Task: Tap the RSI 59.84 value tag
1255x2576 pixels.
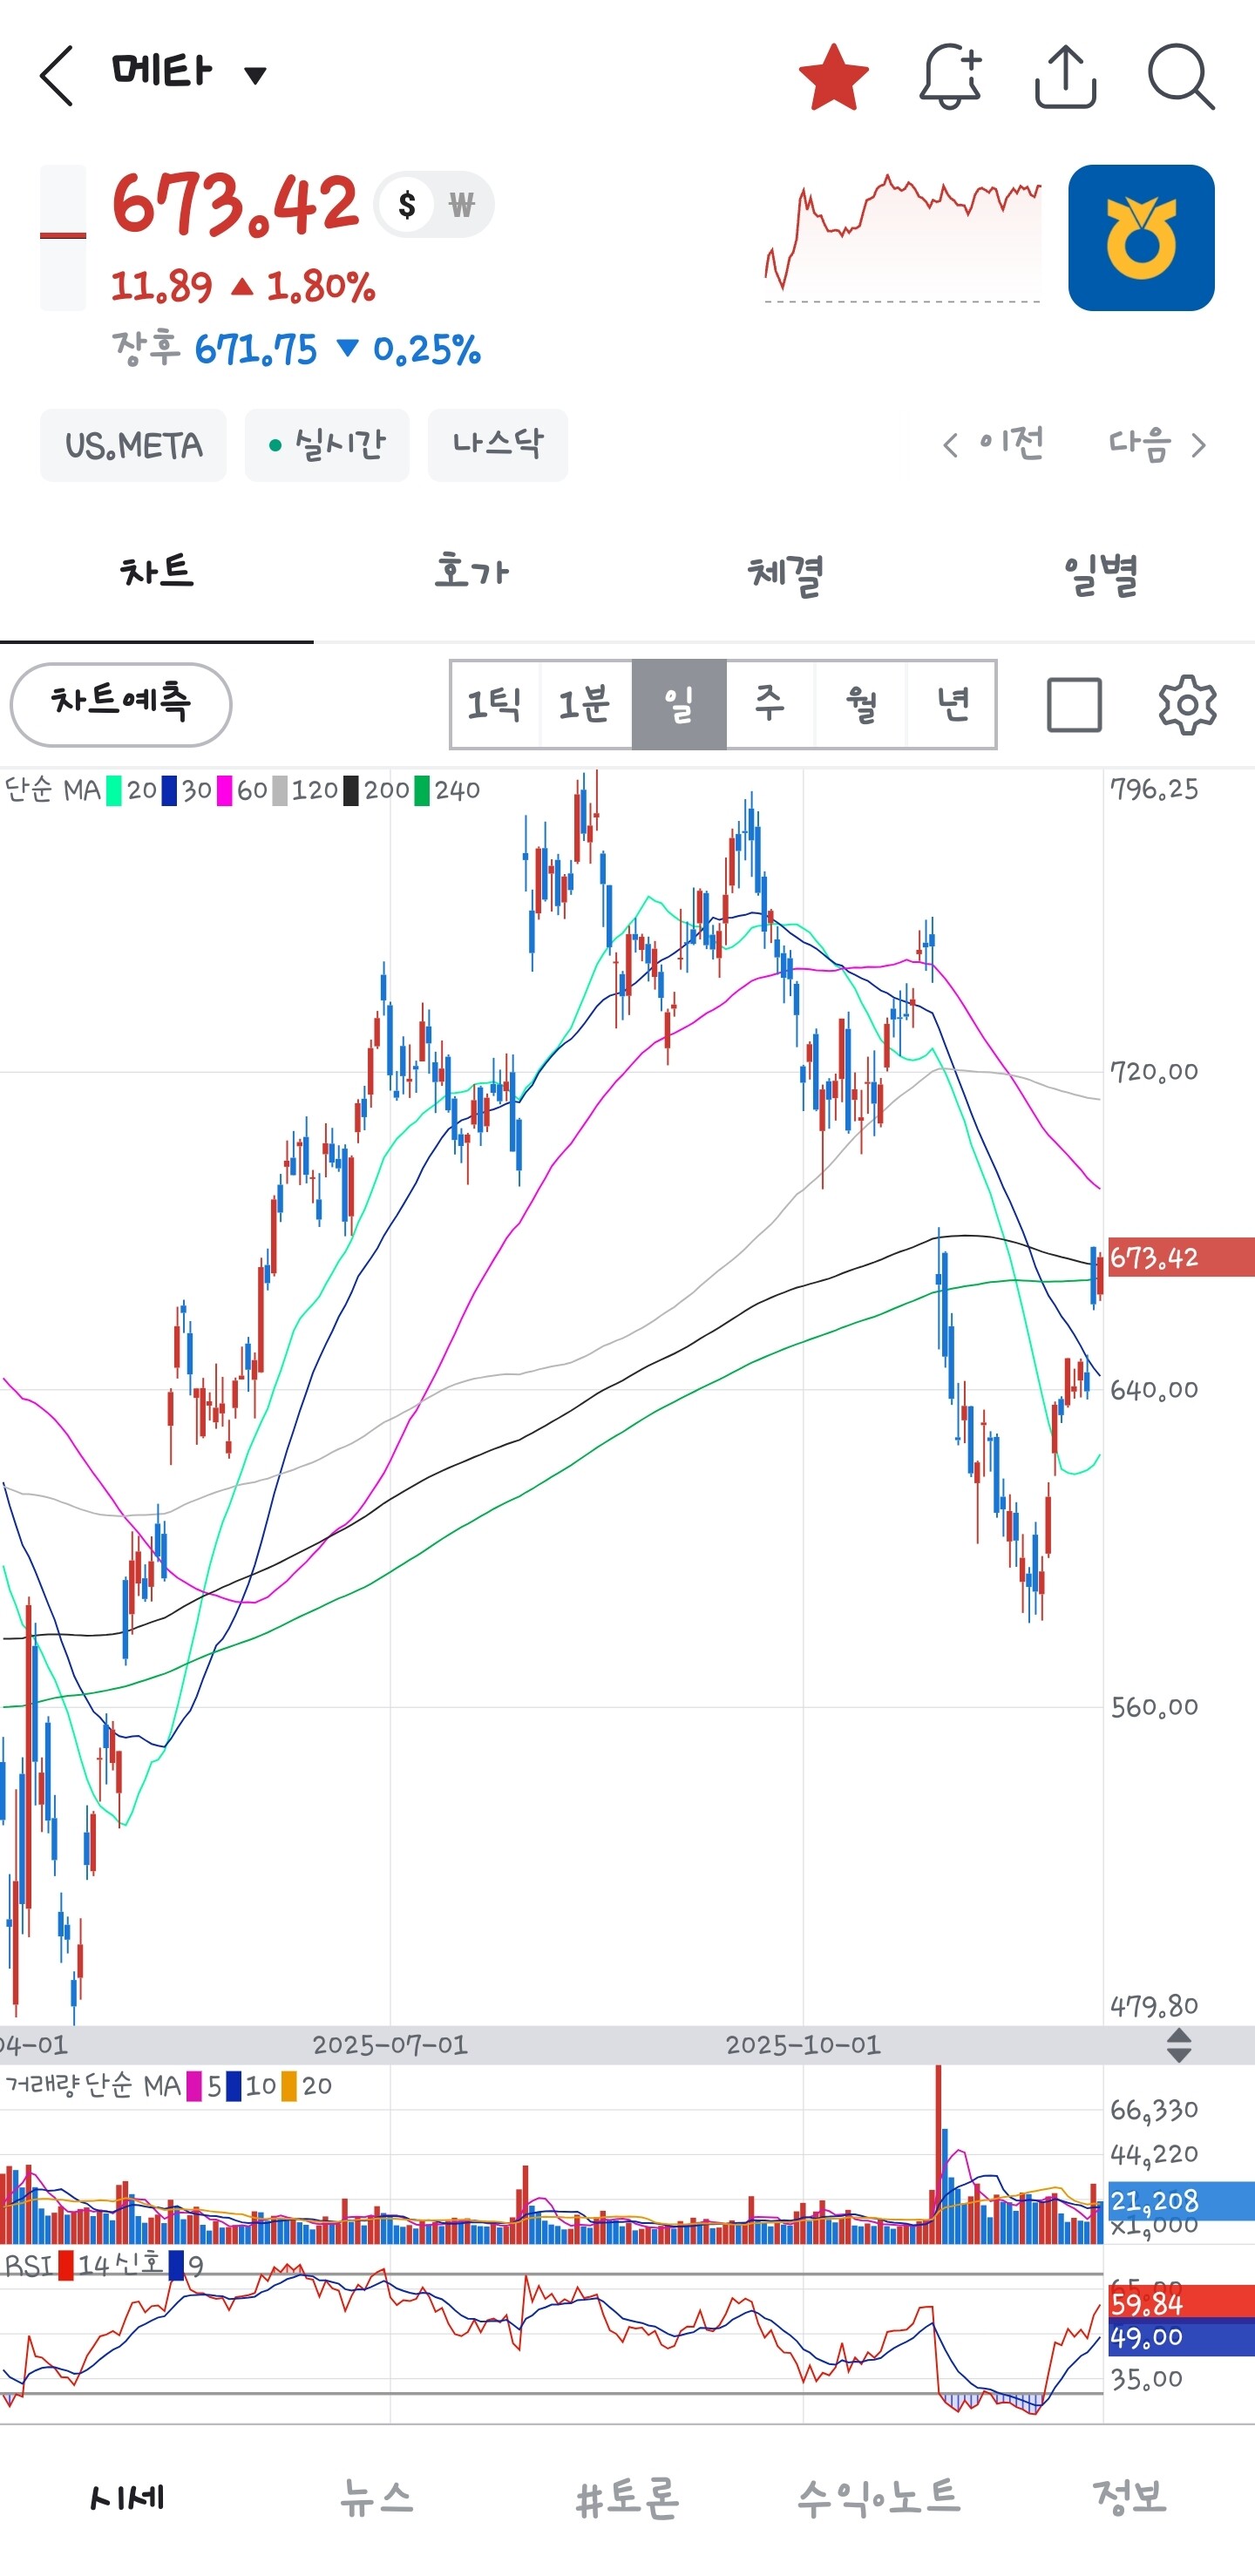Action: [x=1181, y=2304]
